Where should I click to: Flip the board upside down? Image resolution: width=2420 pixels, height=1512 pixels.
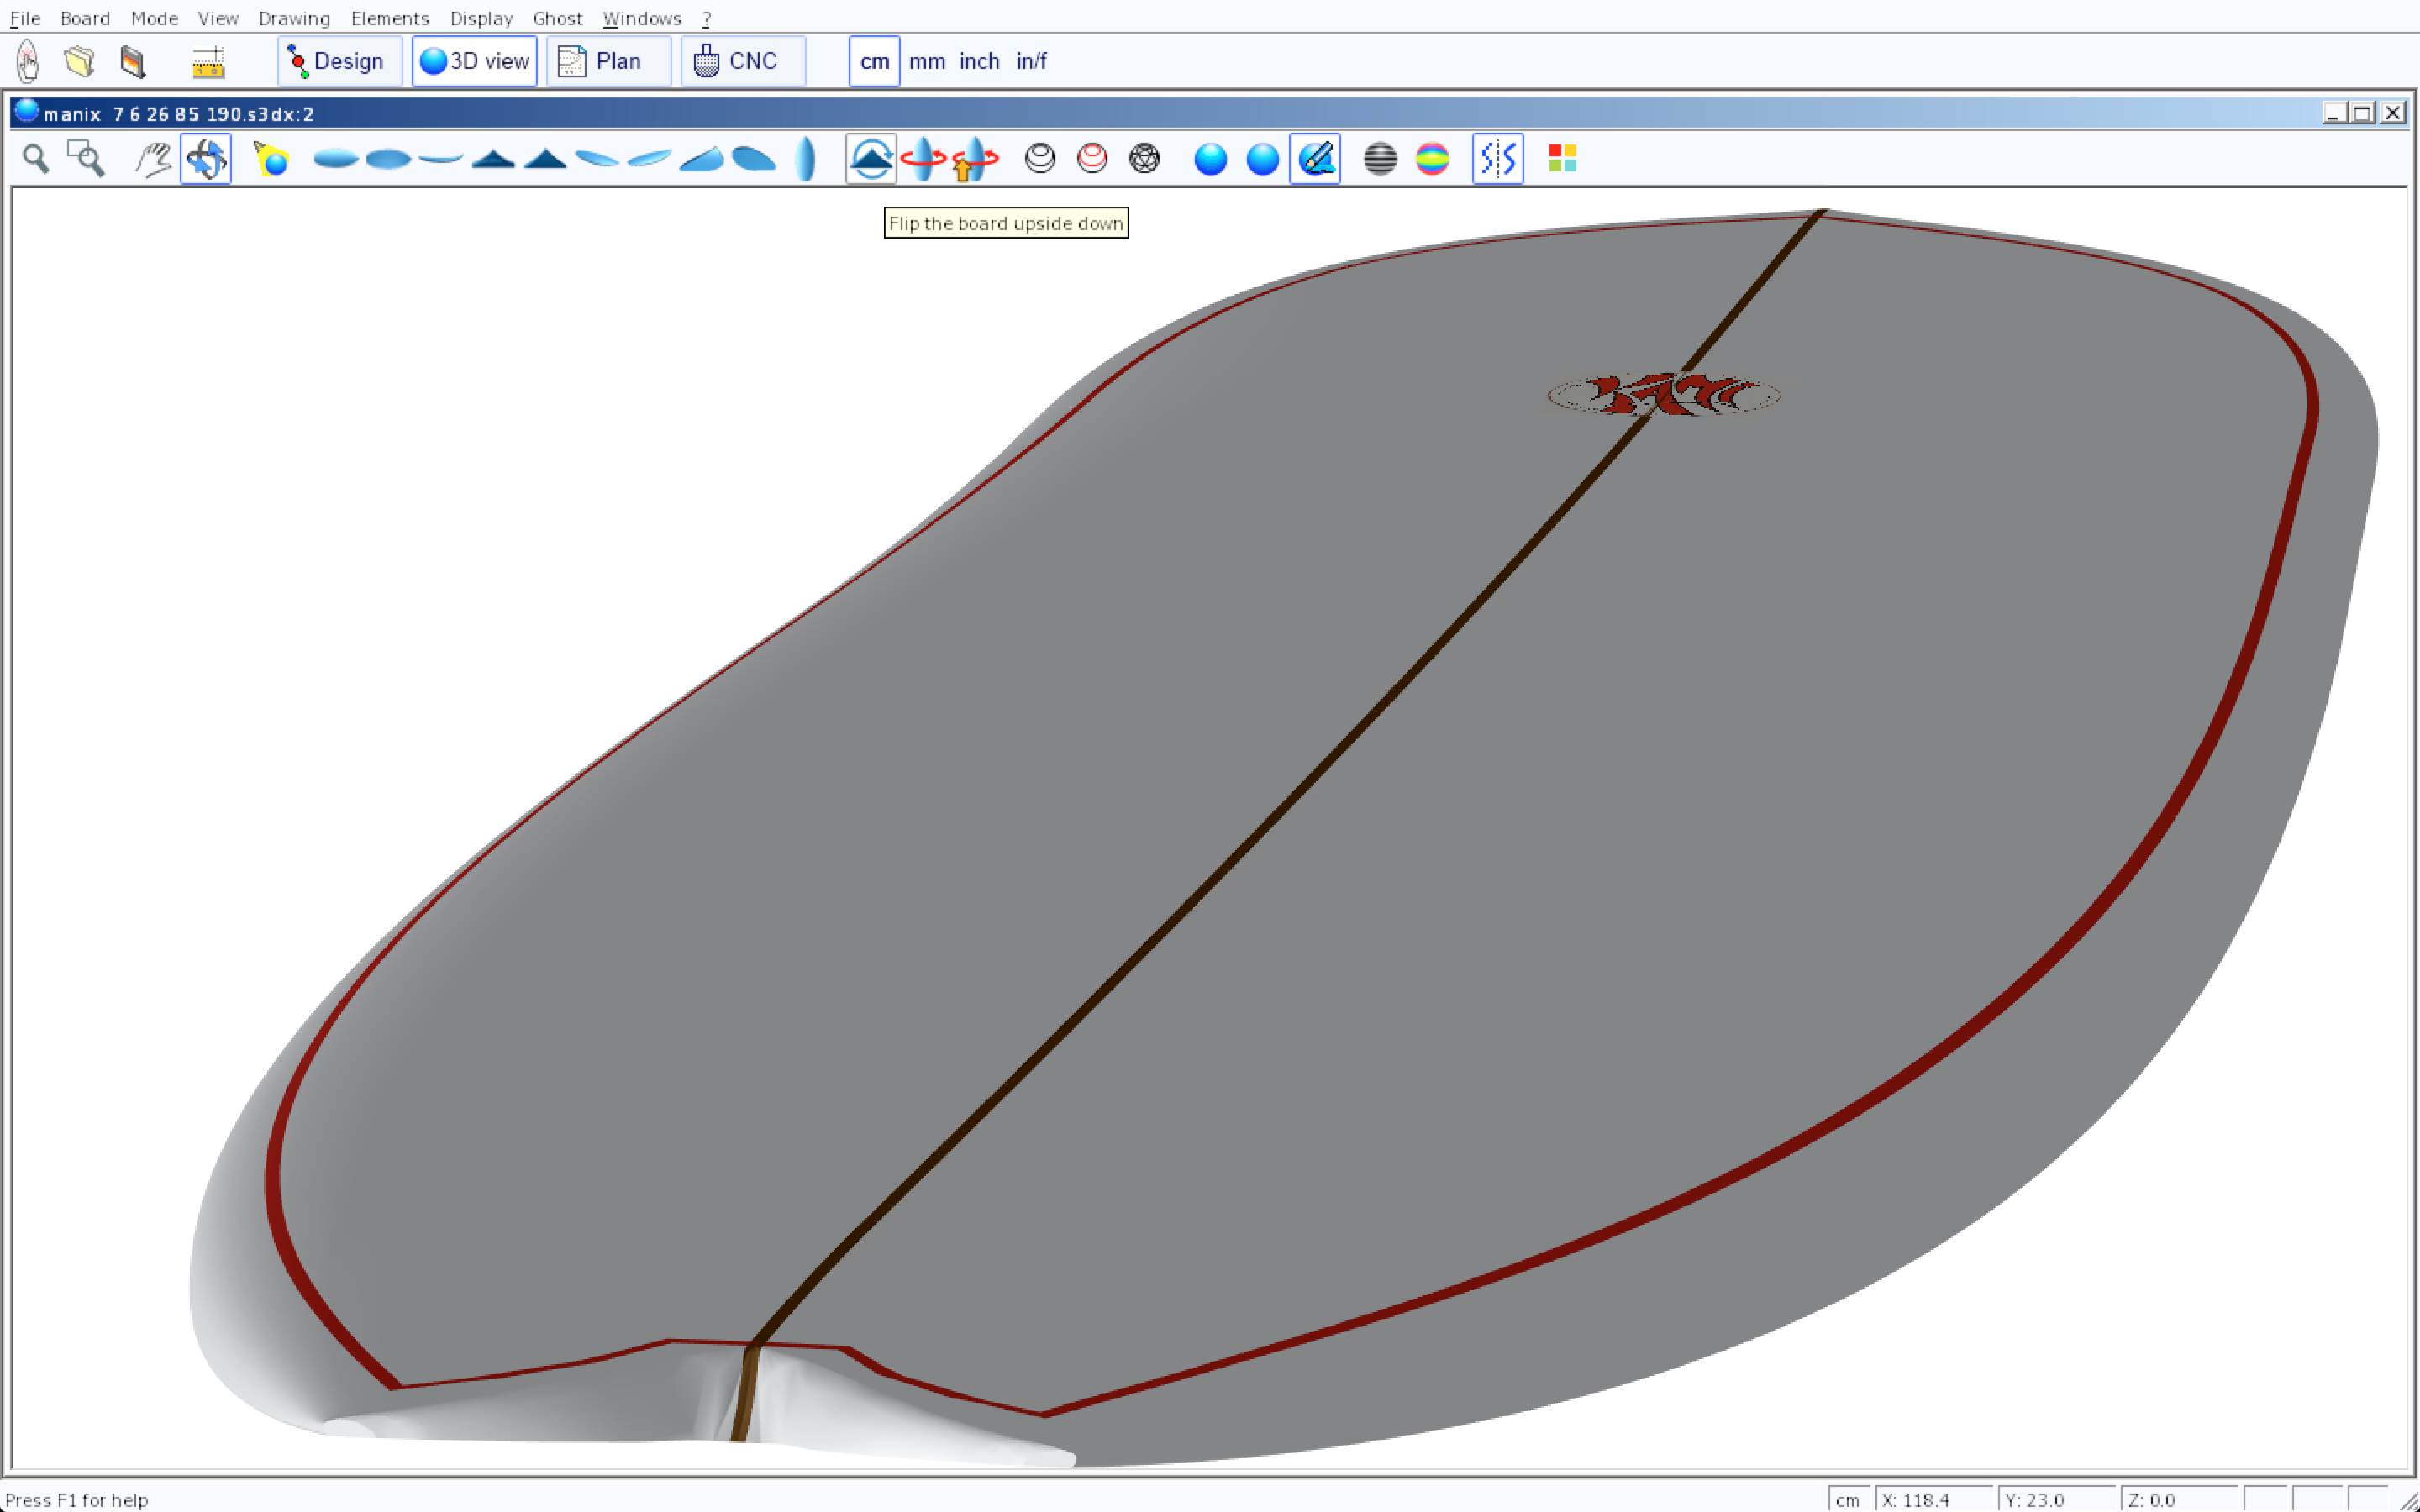pos(870,159)
